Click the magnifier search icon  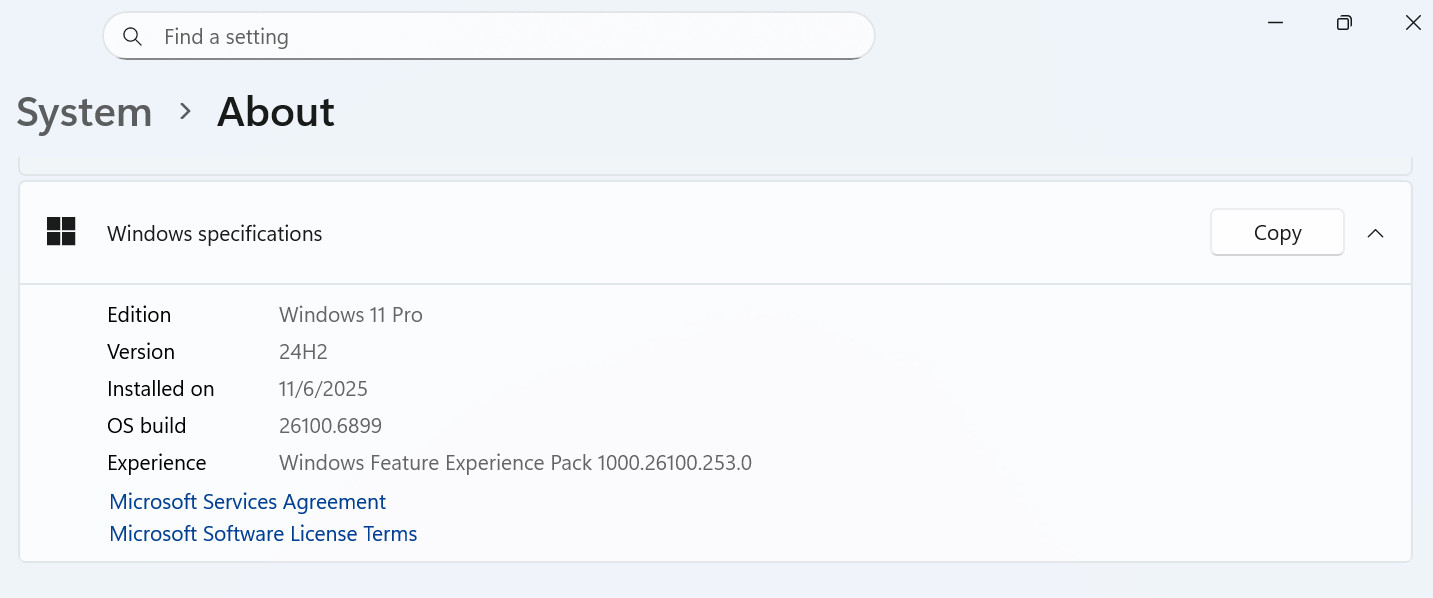click(x=132, y=37)
